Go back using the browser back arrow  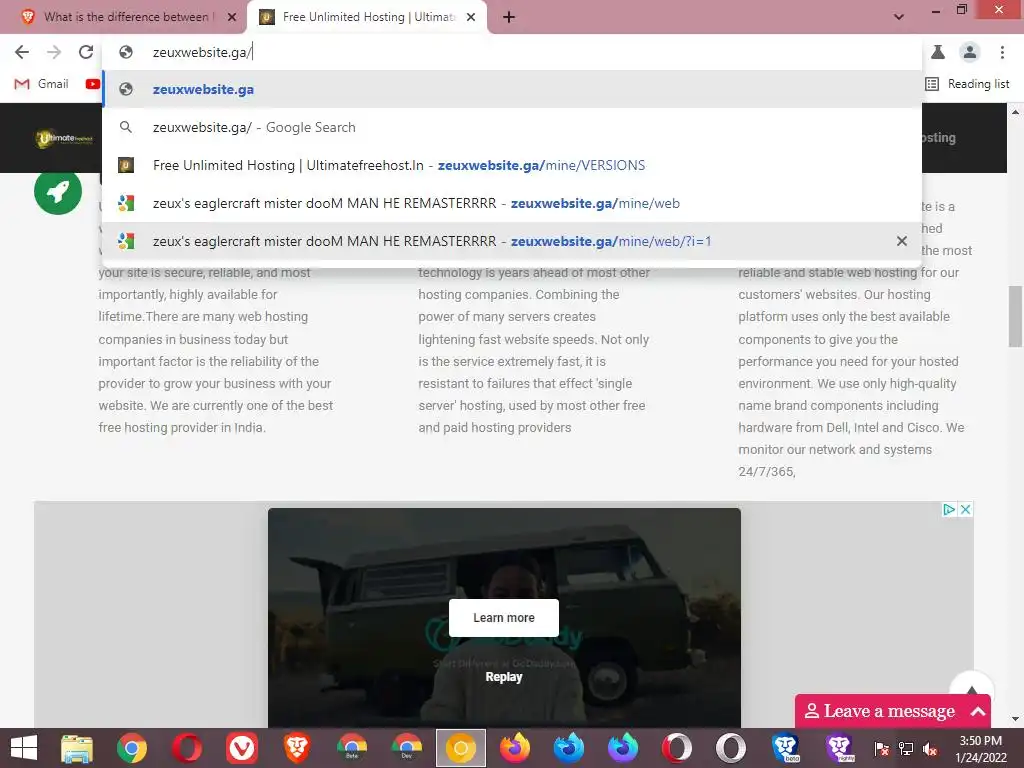[22, 52]
